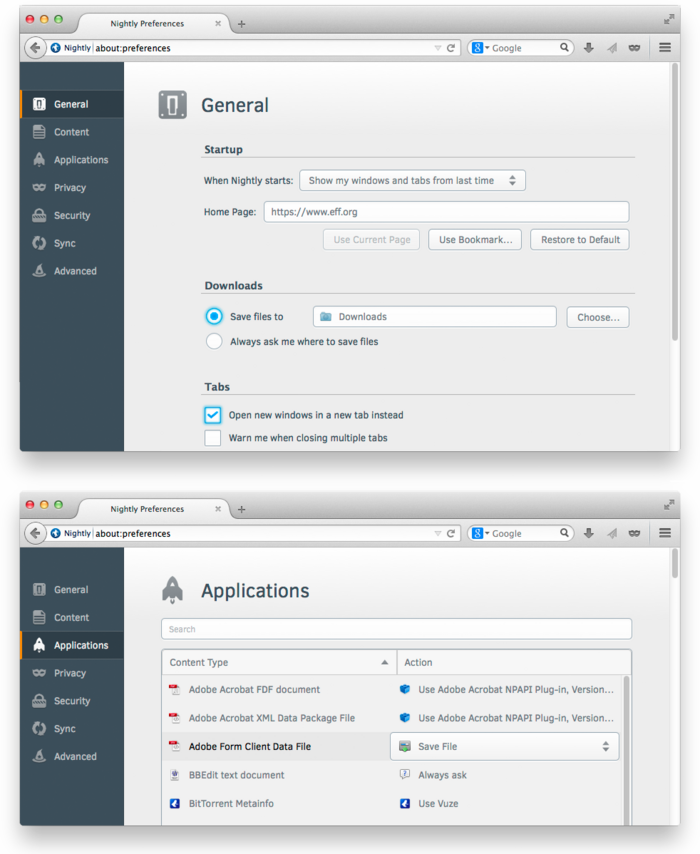Select Content in bottom window sidebar
The image size is (700, 854).
click(71, 617)
